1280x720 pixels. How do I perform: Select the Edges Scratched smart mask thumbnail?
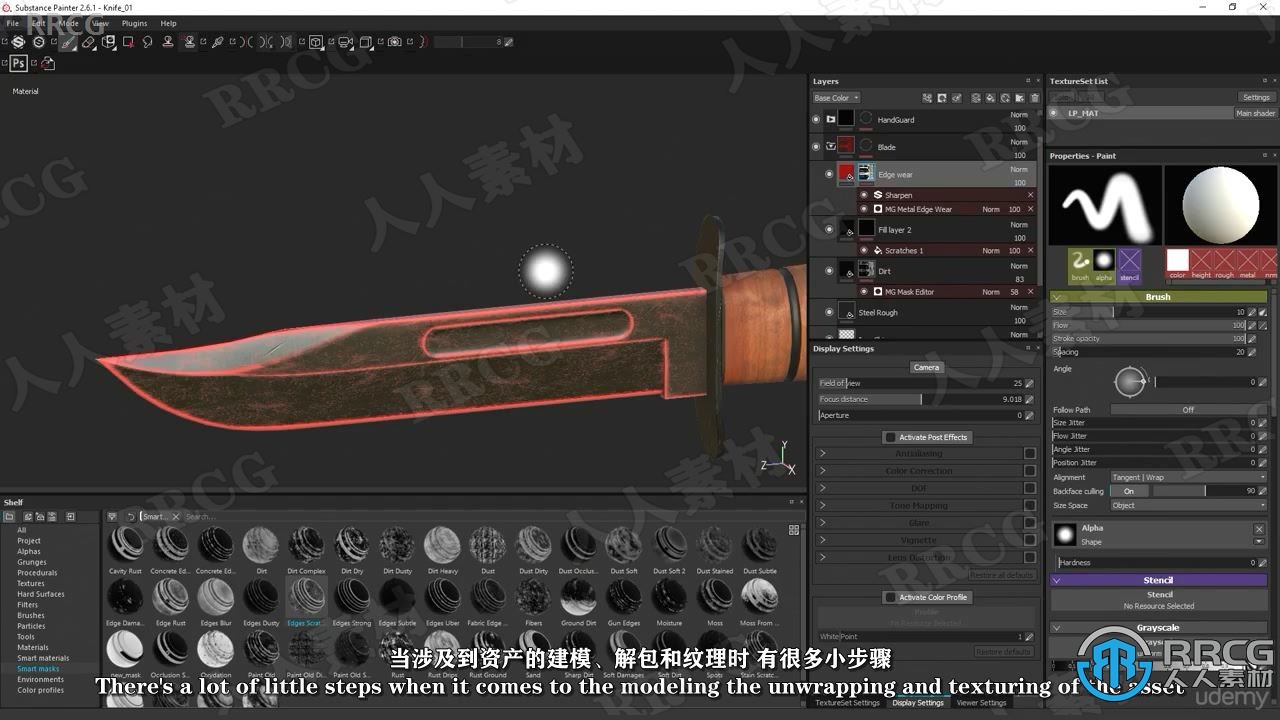pyautogui.click(x=306, y=596)
